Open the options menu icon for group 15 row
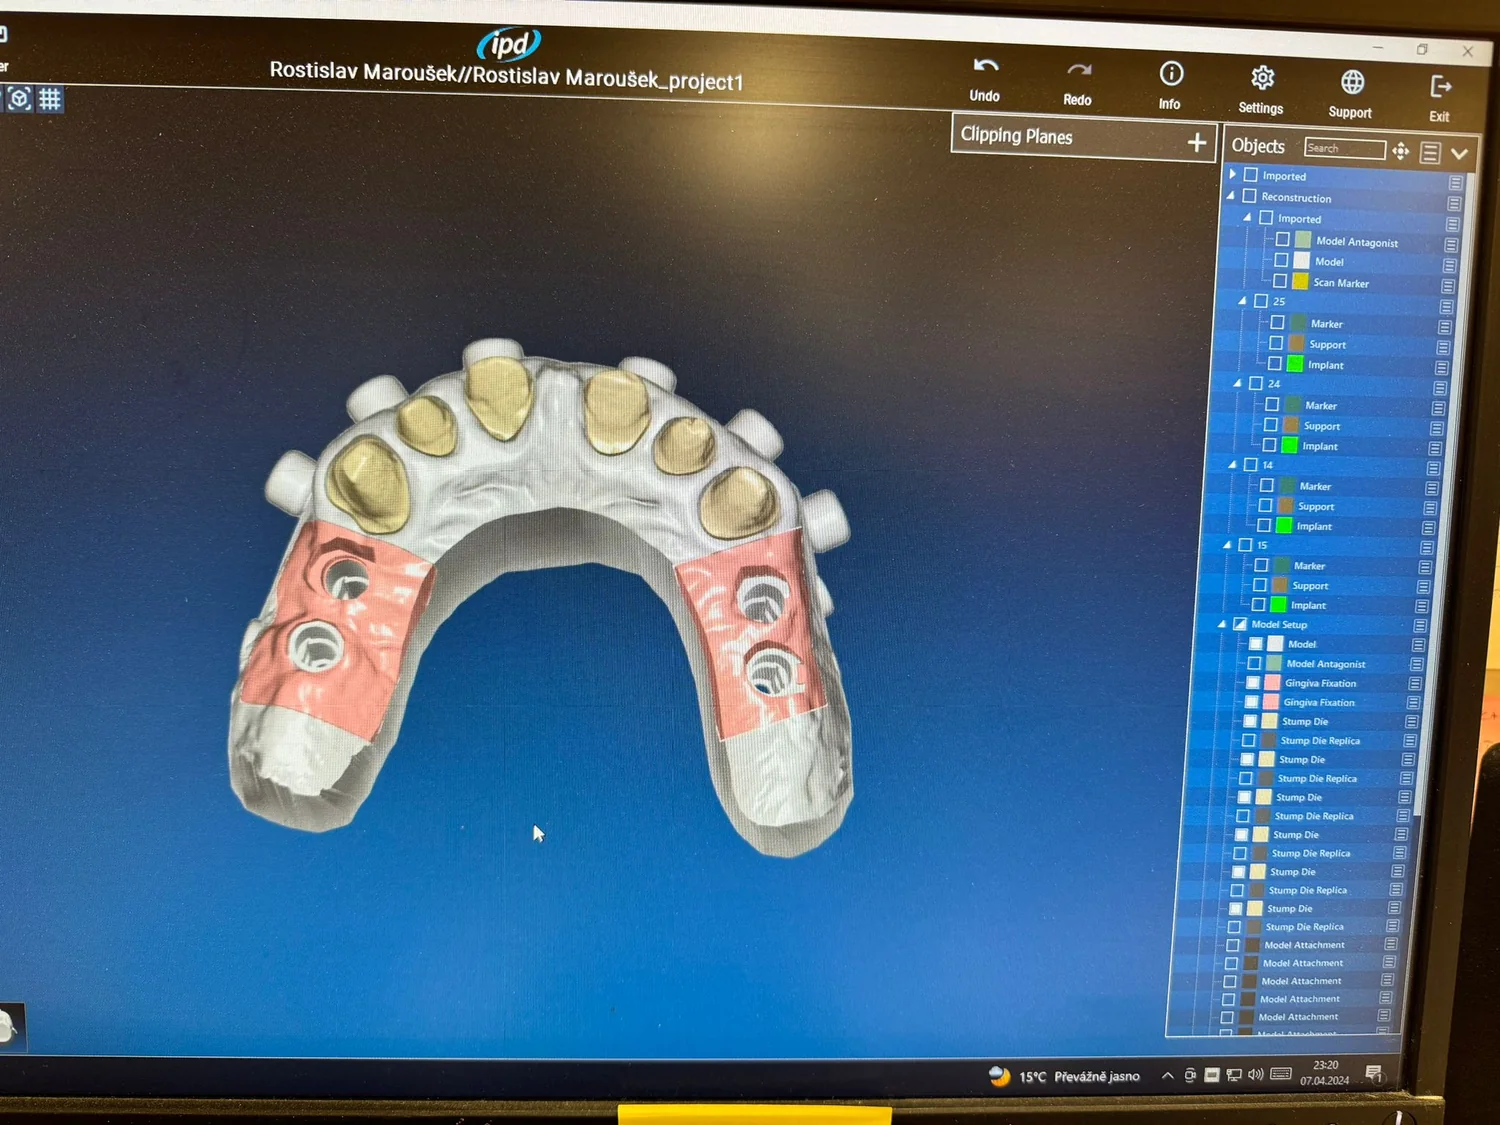The height and width of the screenshot is (1125, 1500). pos(1425,548)
